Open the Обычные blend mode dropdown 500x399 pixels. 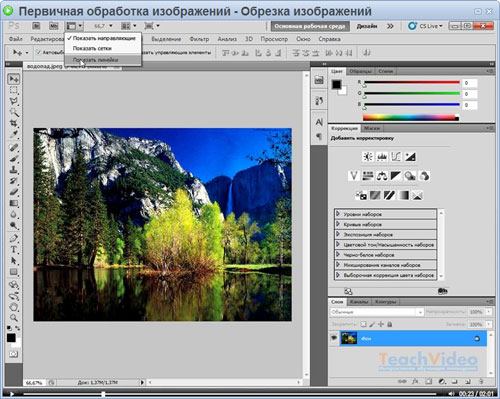[376, 312]
